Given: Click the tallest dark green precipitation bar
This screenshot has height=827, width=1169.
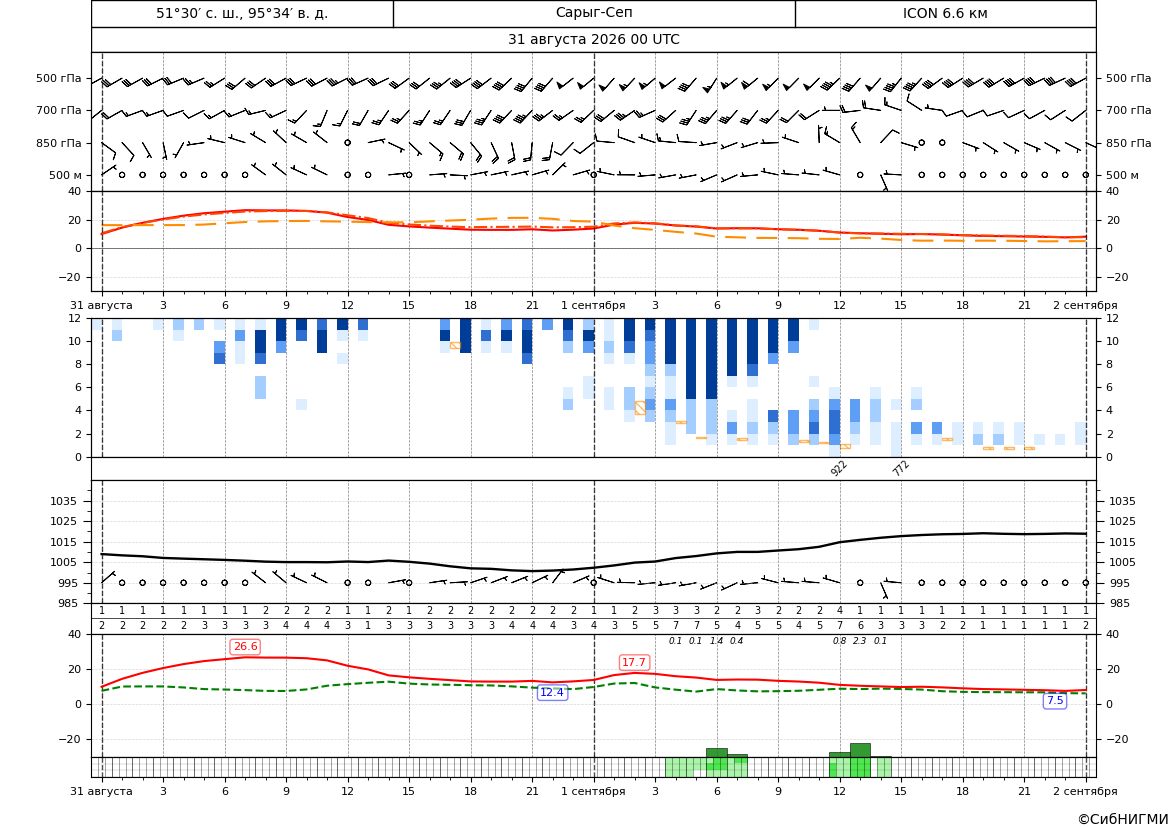Looking at the screenshot, I should pos(860,750).
